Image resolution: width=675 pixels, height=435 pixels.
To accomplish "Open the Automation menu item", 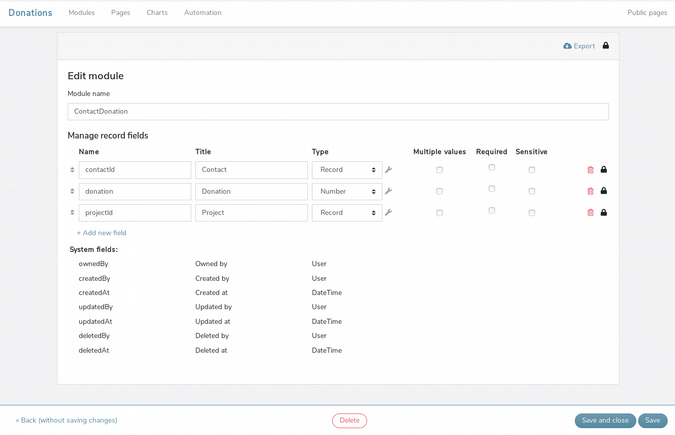I will coord(203,13).
